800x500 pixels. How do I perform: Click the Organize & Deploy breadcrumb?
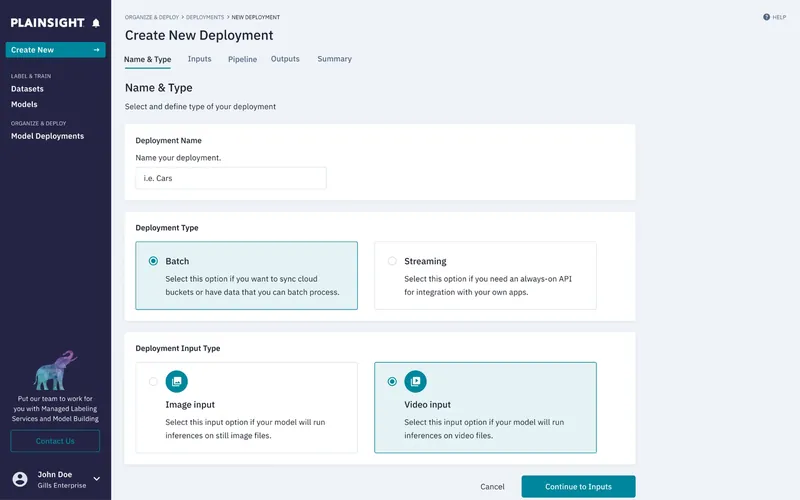(x=152, y=17)
